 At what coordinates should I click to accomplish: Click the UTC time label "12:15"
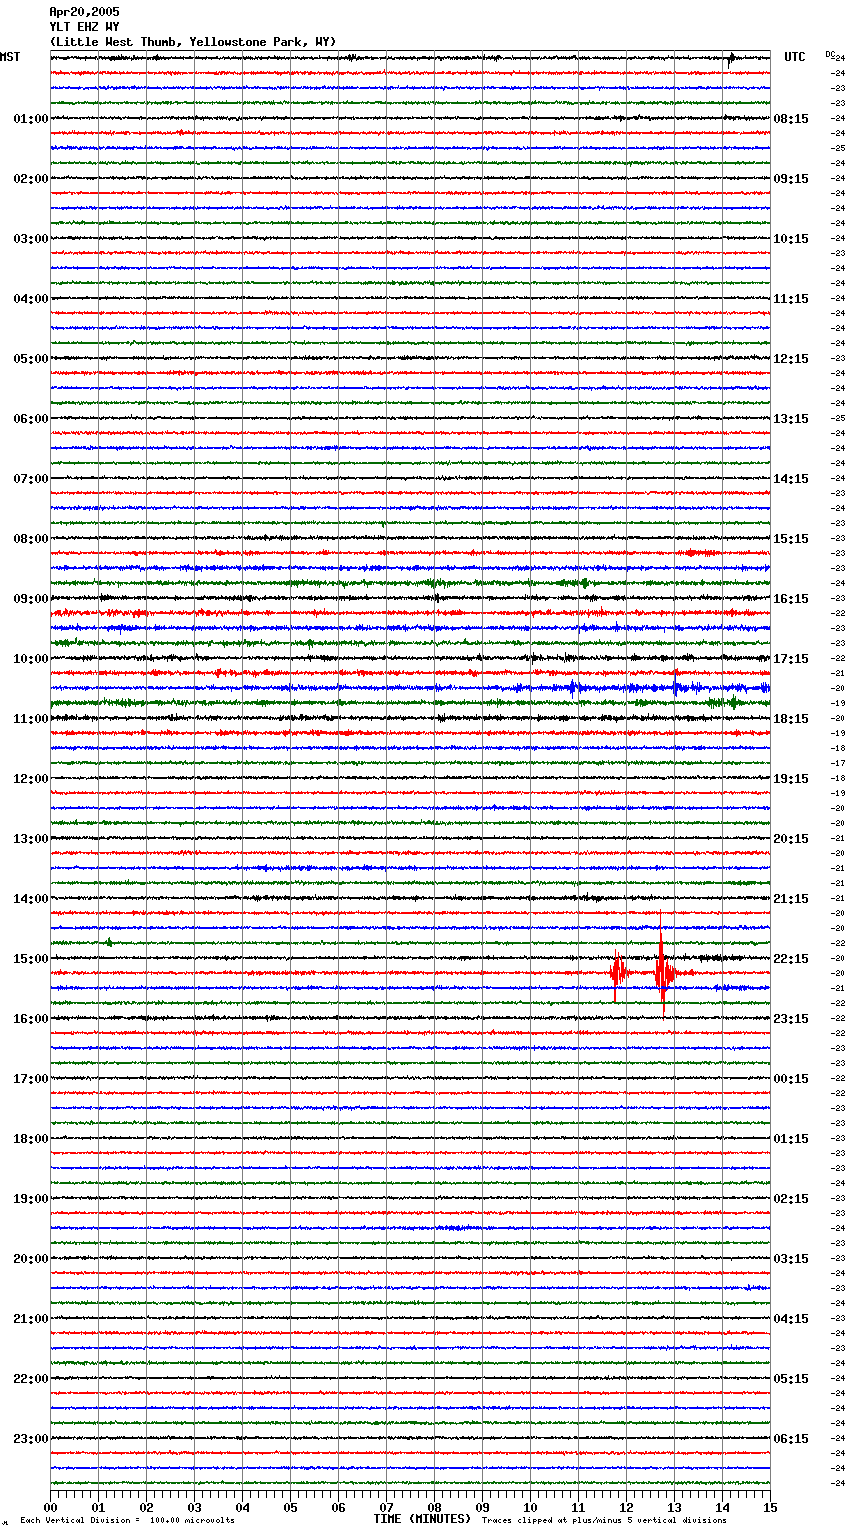pyautogui.click(x=791, y=359)
